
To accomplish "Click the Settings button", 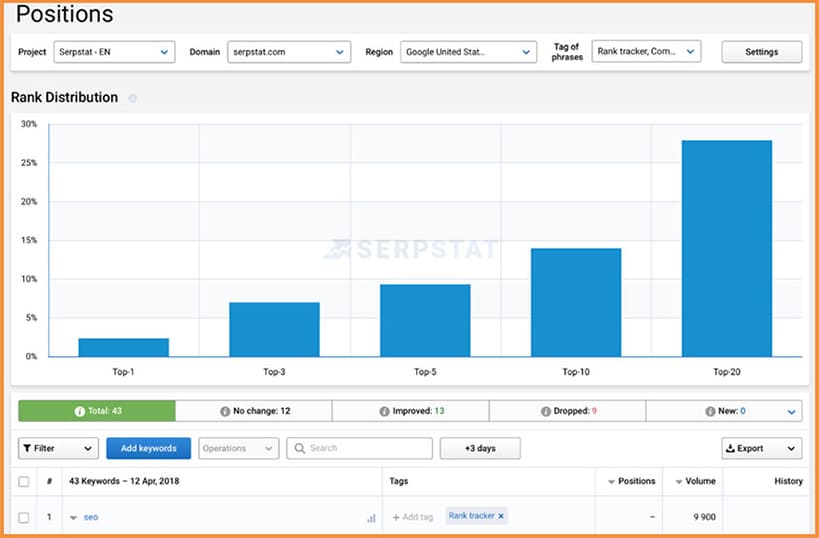I will coord(762,52).
